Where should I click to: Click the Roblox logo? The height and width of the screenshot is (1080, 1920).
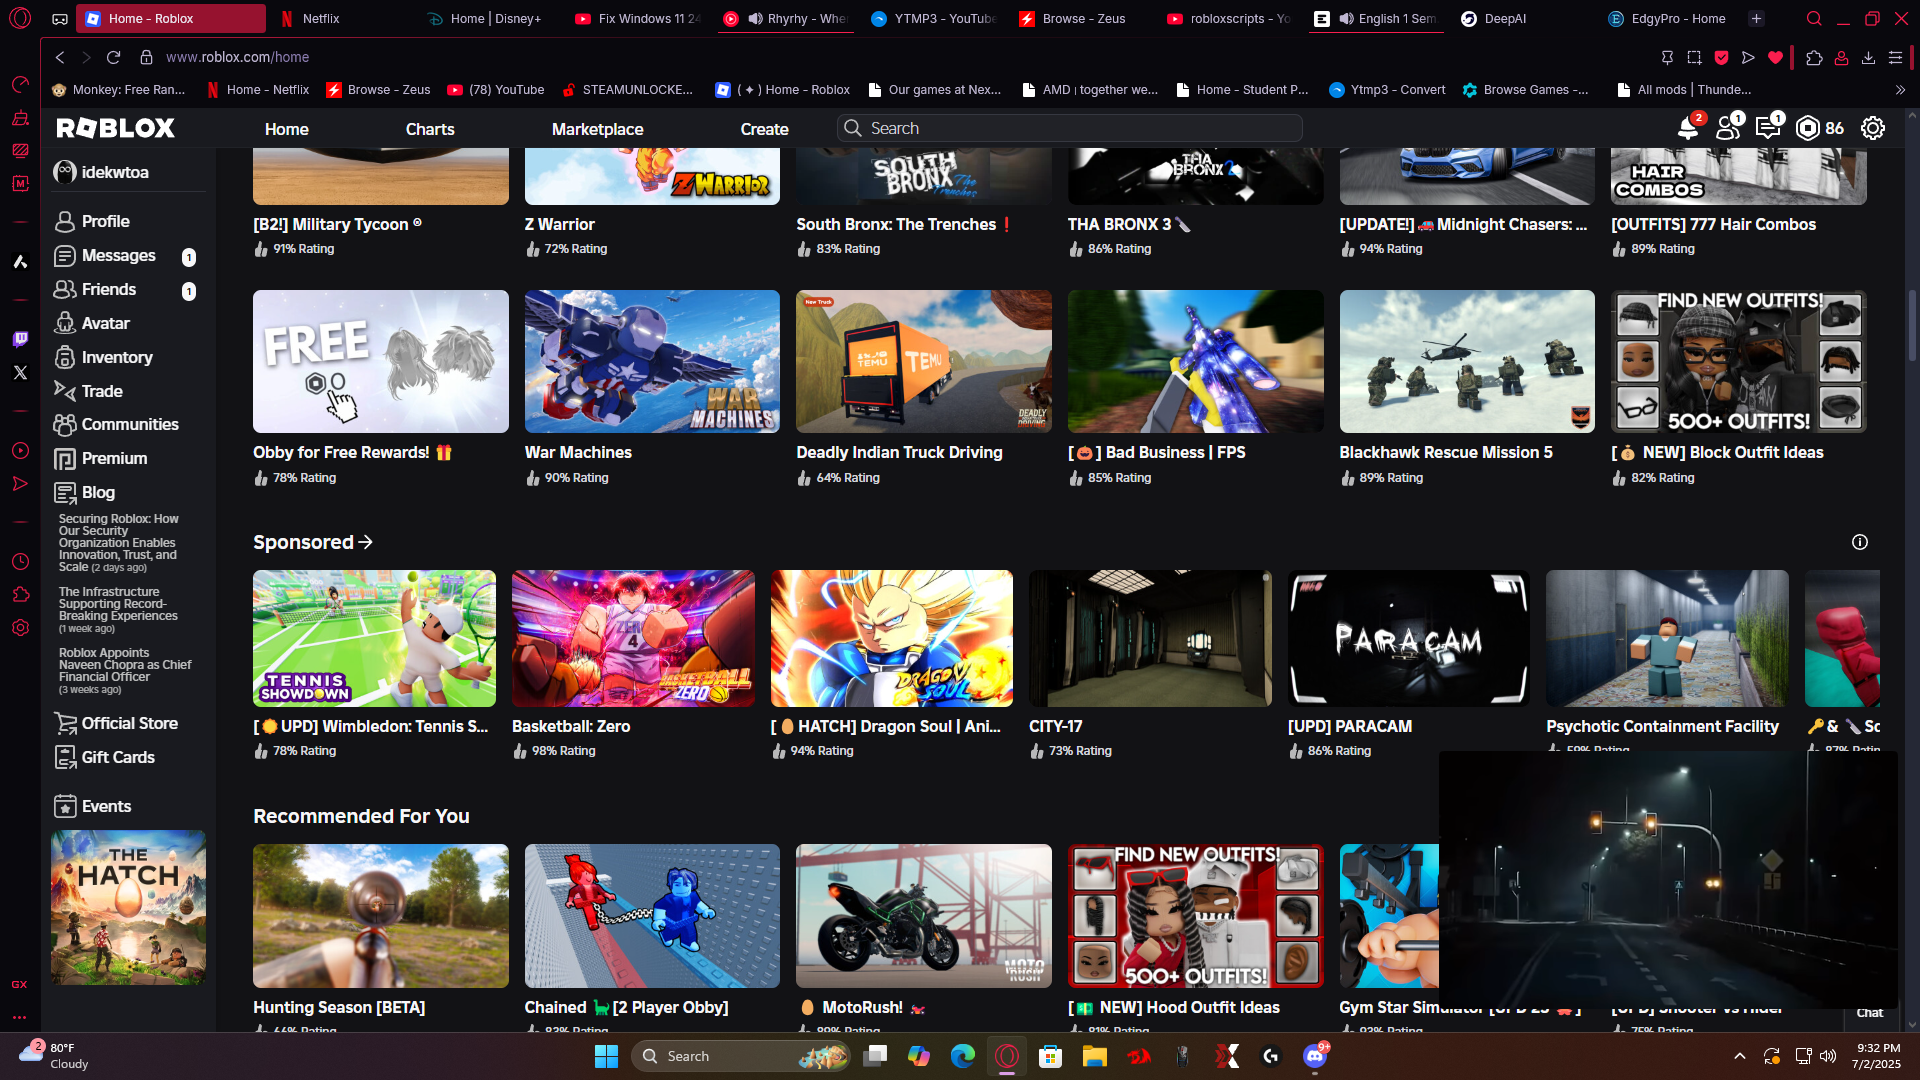point(116,128)
